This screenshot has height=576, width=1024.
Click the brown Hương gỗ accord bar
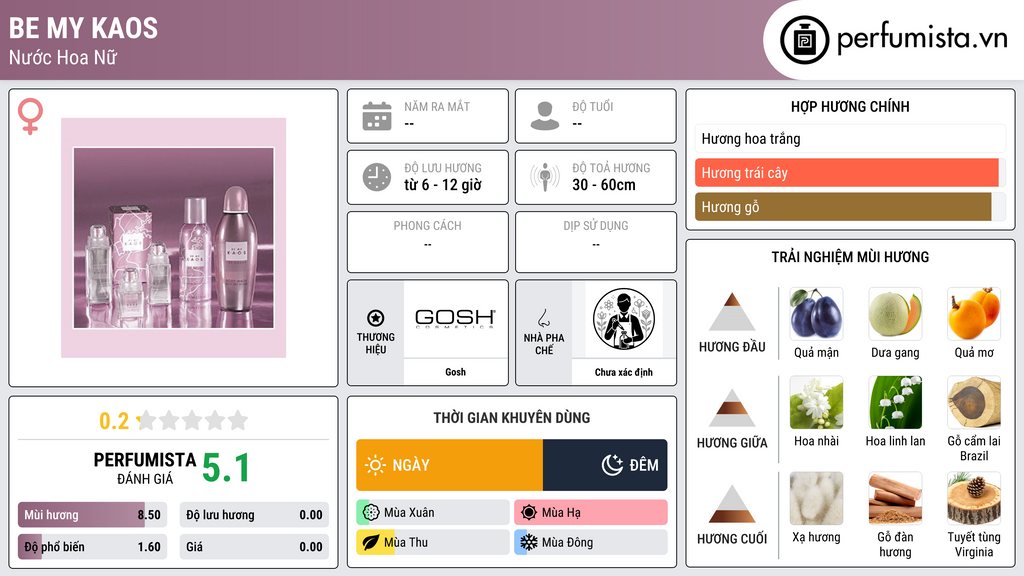(843, 207)
